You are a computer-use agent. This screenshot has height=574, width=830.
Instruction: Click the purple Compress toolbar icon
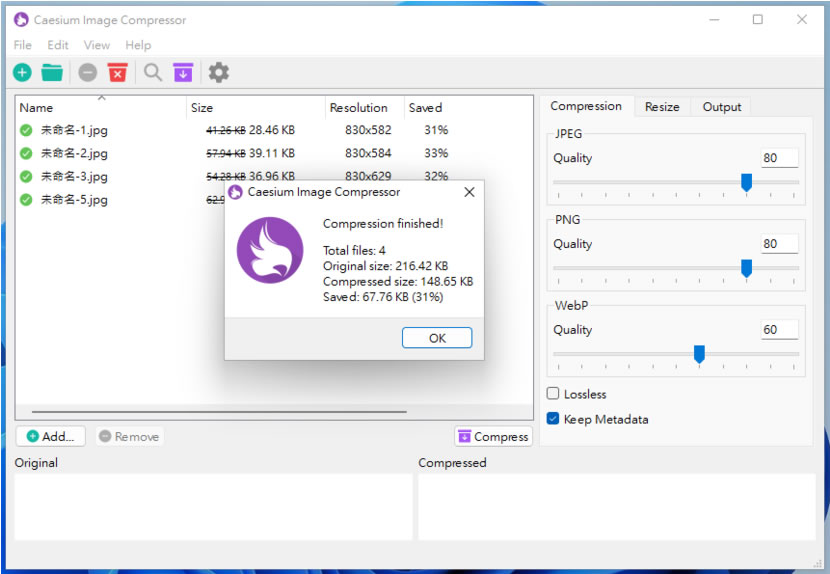182,72
